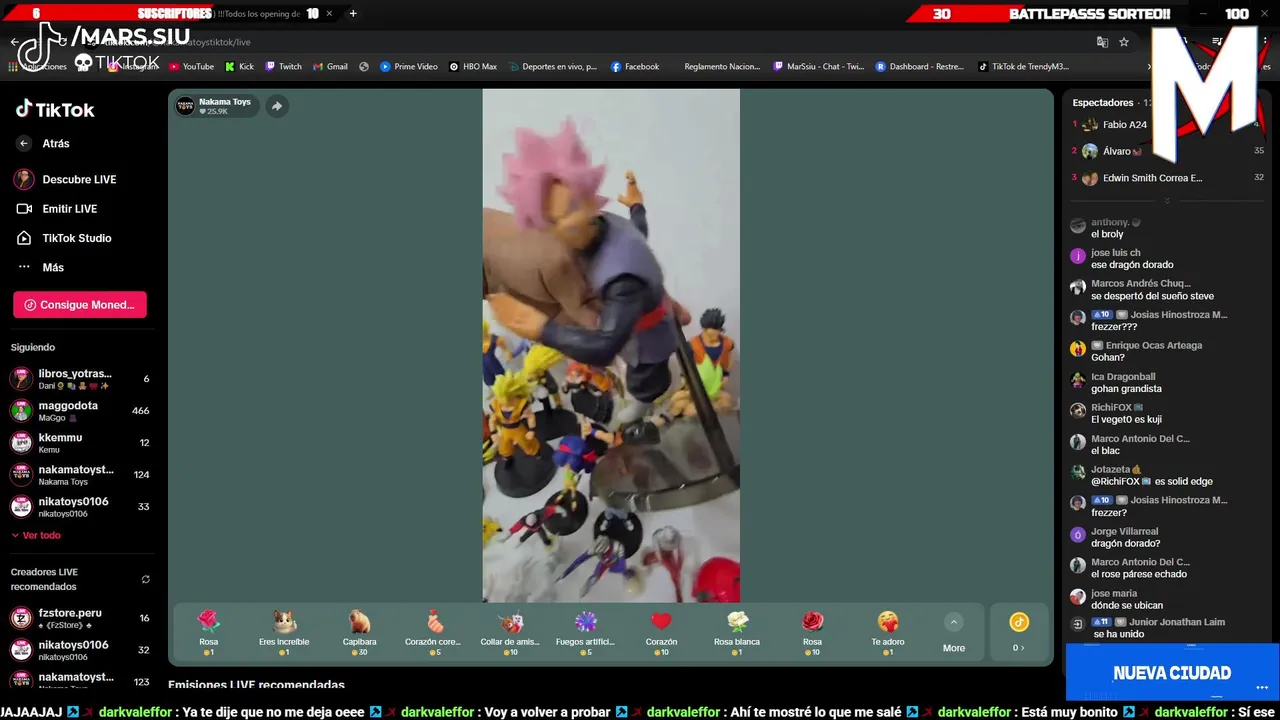Click Enrique Ocas Arteaga's chat message
Viewport: 1280px width, 720px height.
[1108, 357]
